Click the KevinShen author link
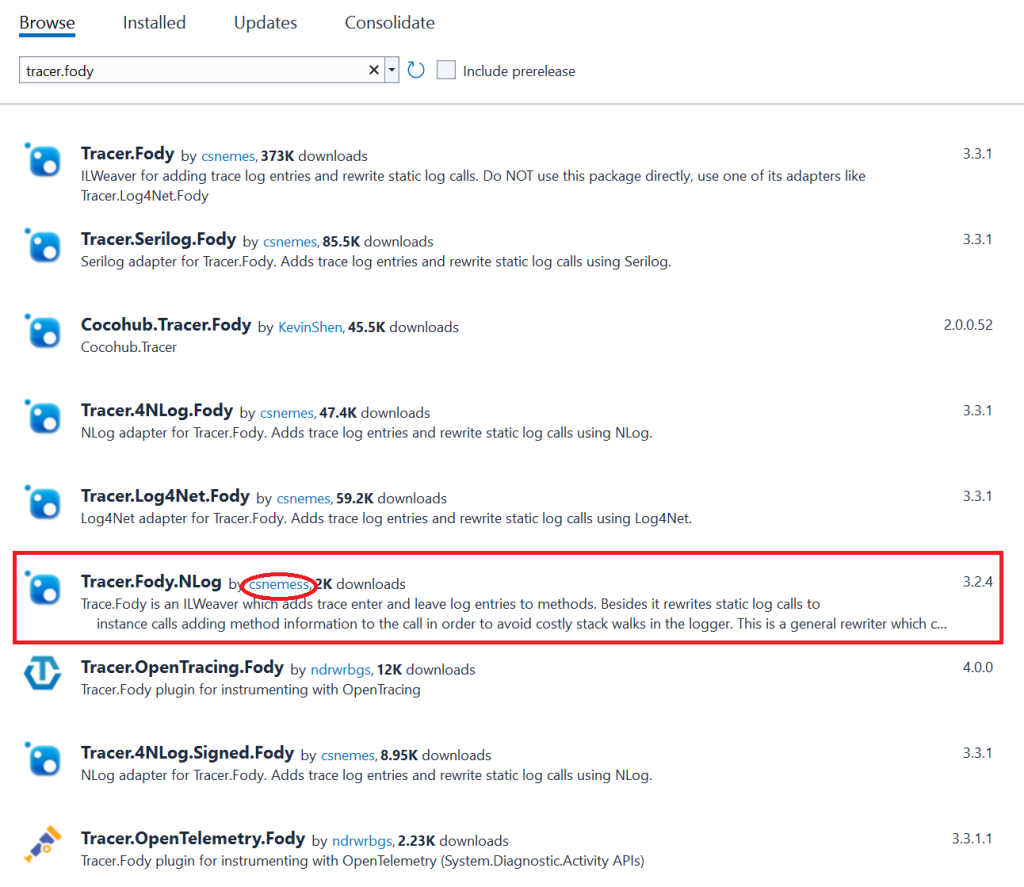The image size is (1024, 887). (310, 327)
